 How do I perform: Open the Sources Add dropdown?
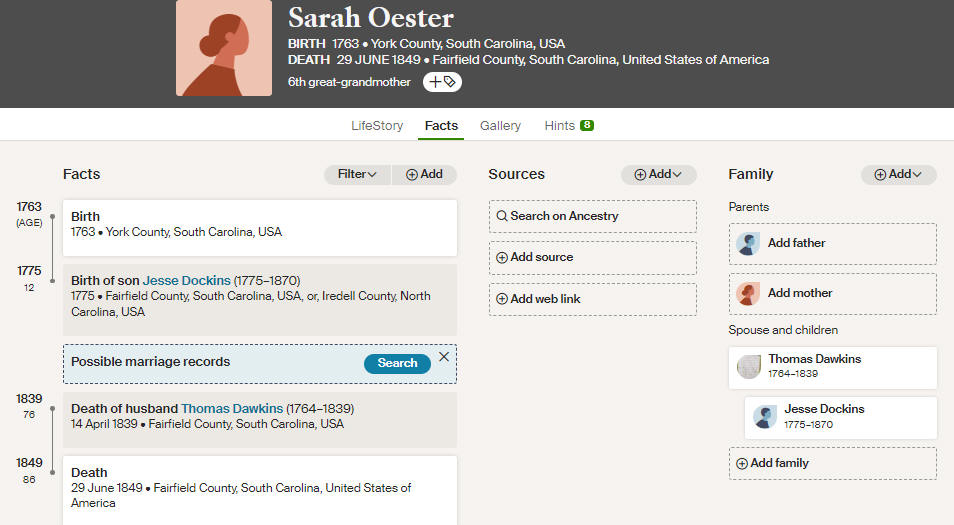658,175
